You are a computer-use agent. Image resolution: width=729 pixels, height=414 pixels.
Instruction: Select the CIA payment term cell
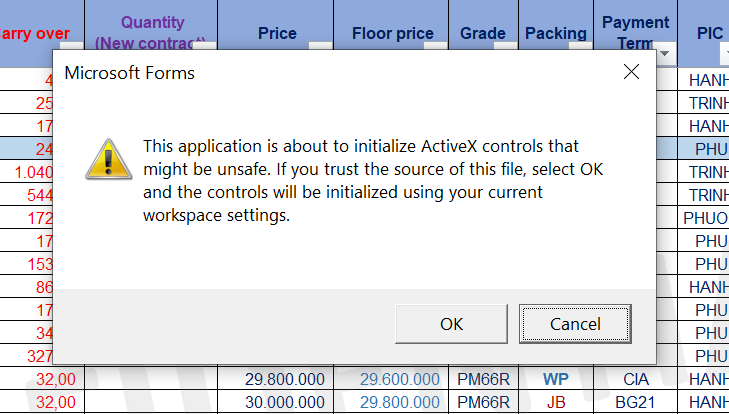tap(636, 379)
